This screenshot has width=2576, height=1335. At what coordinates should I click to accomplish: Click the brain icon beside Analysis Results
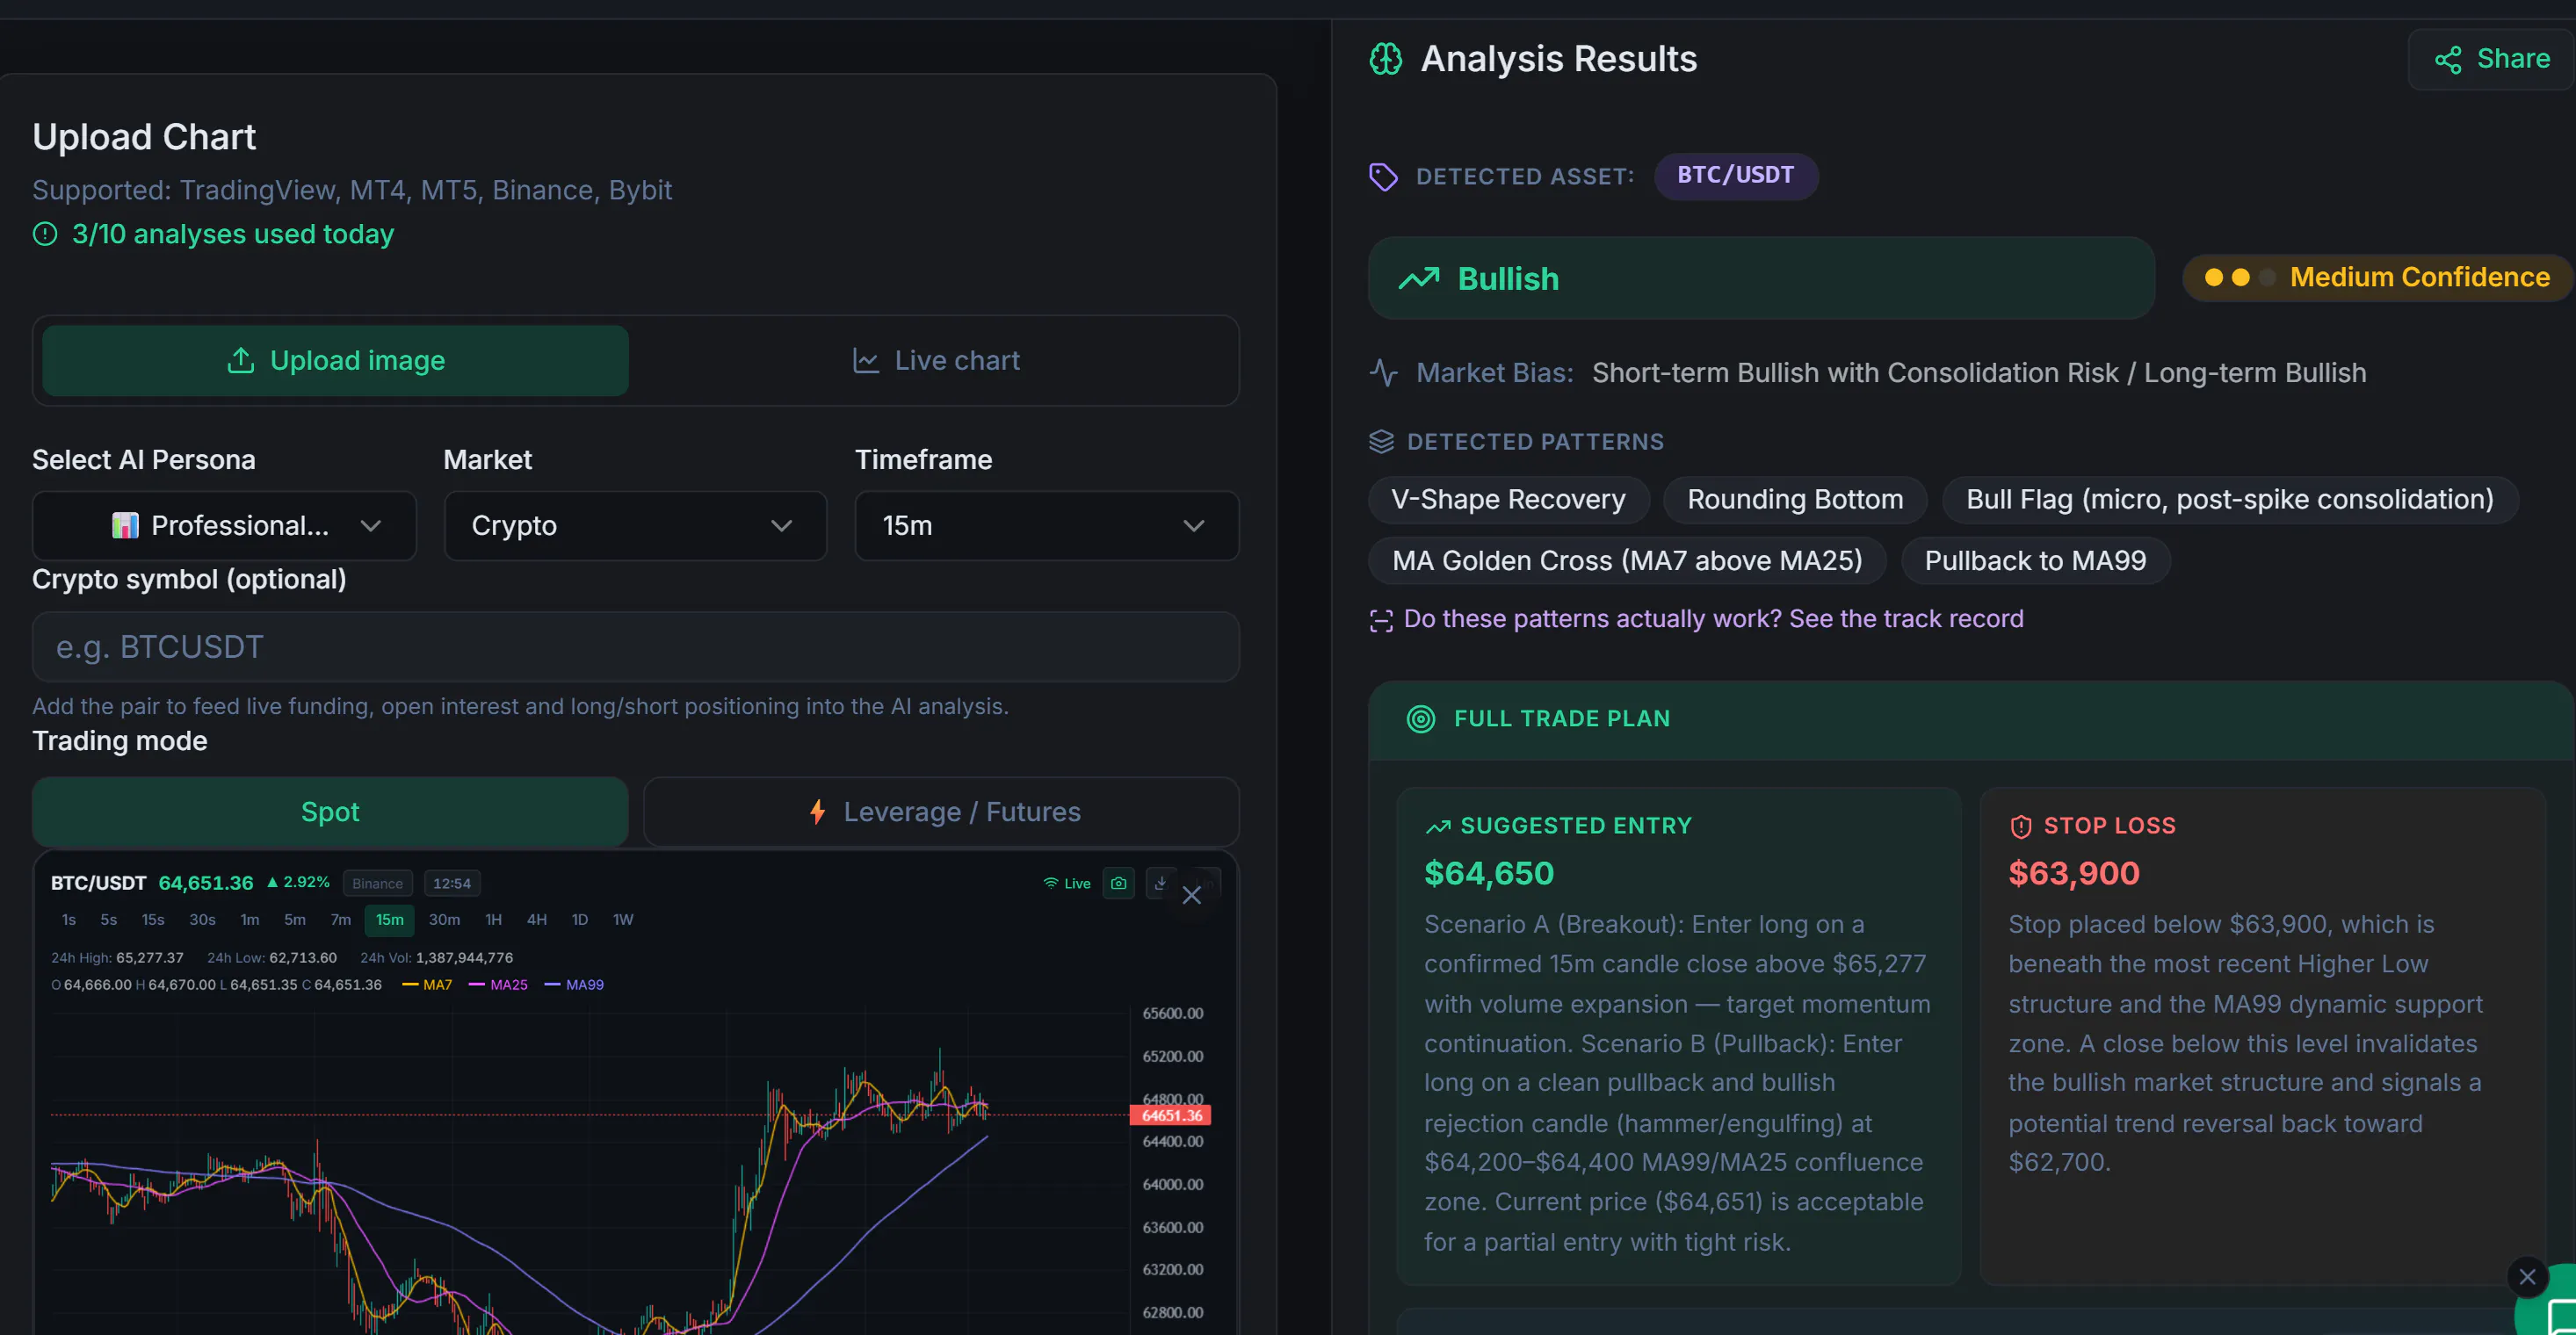click(1386, 59)
